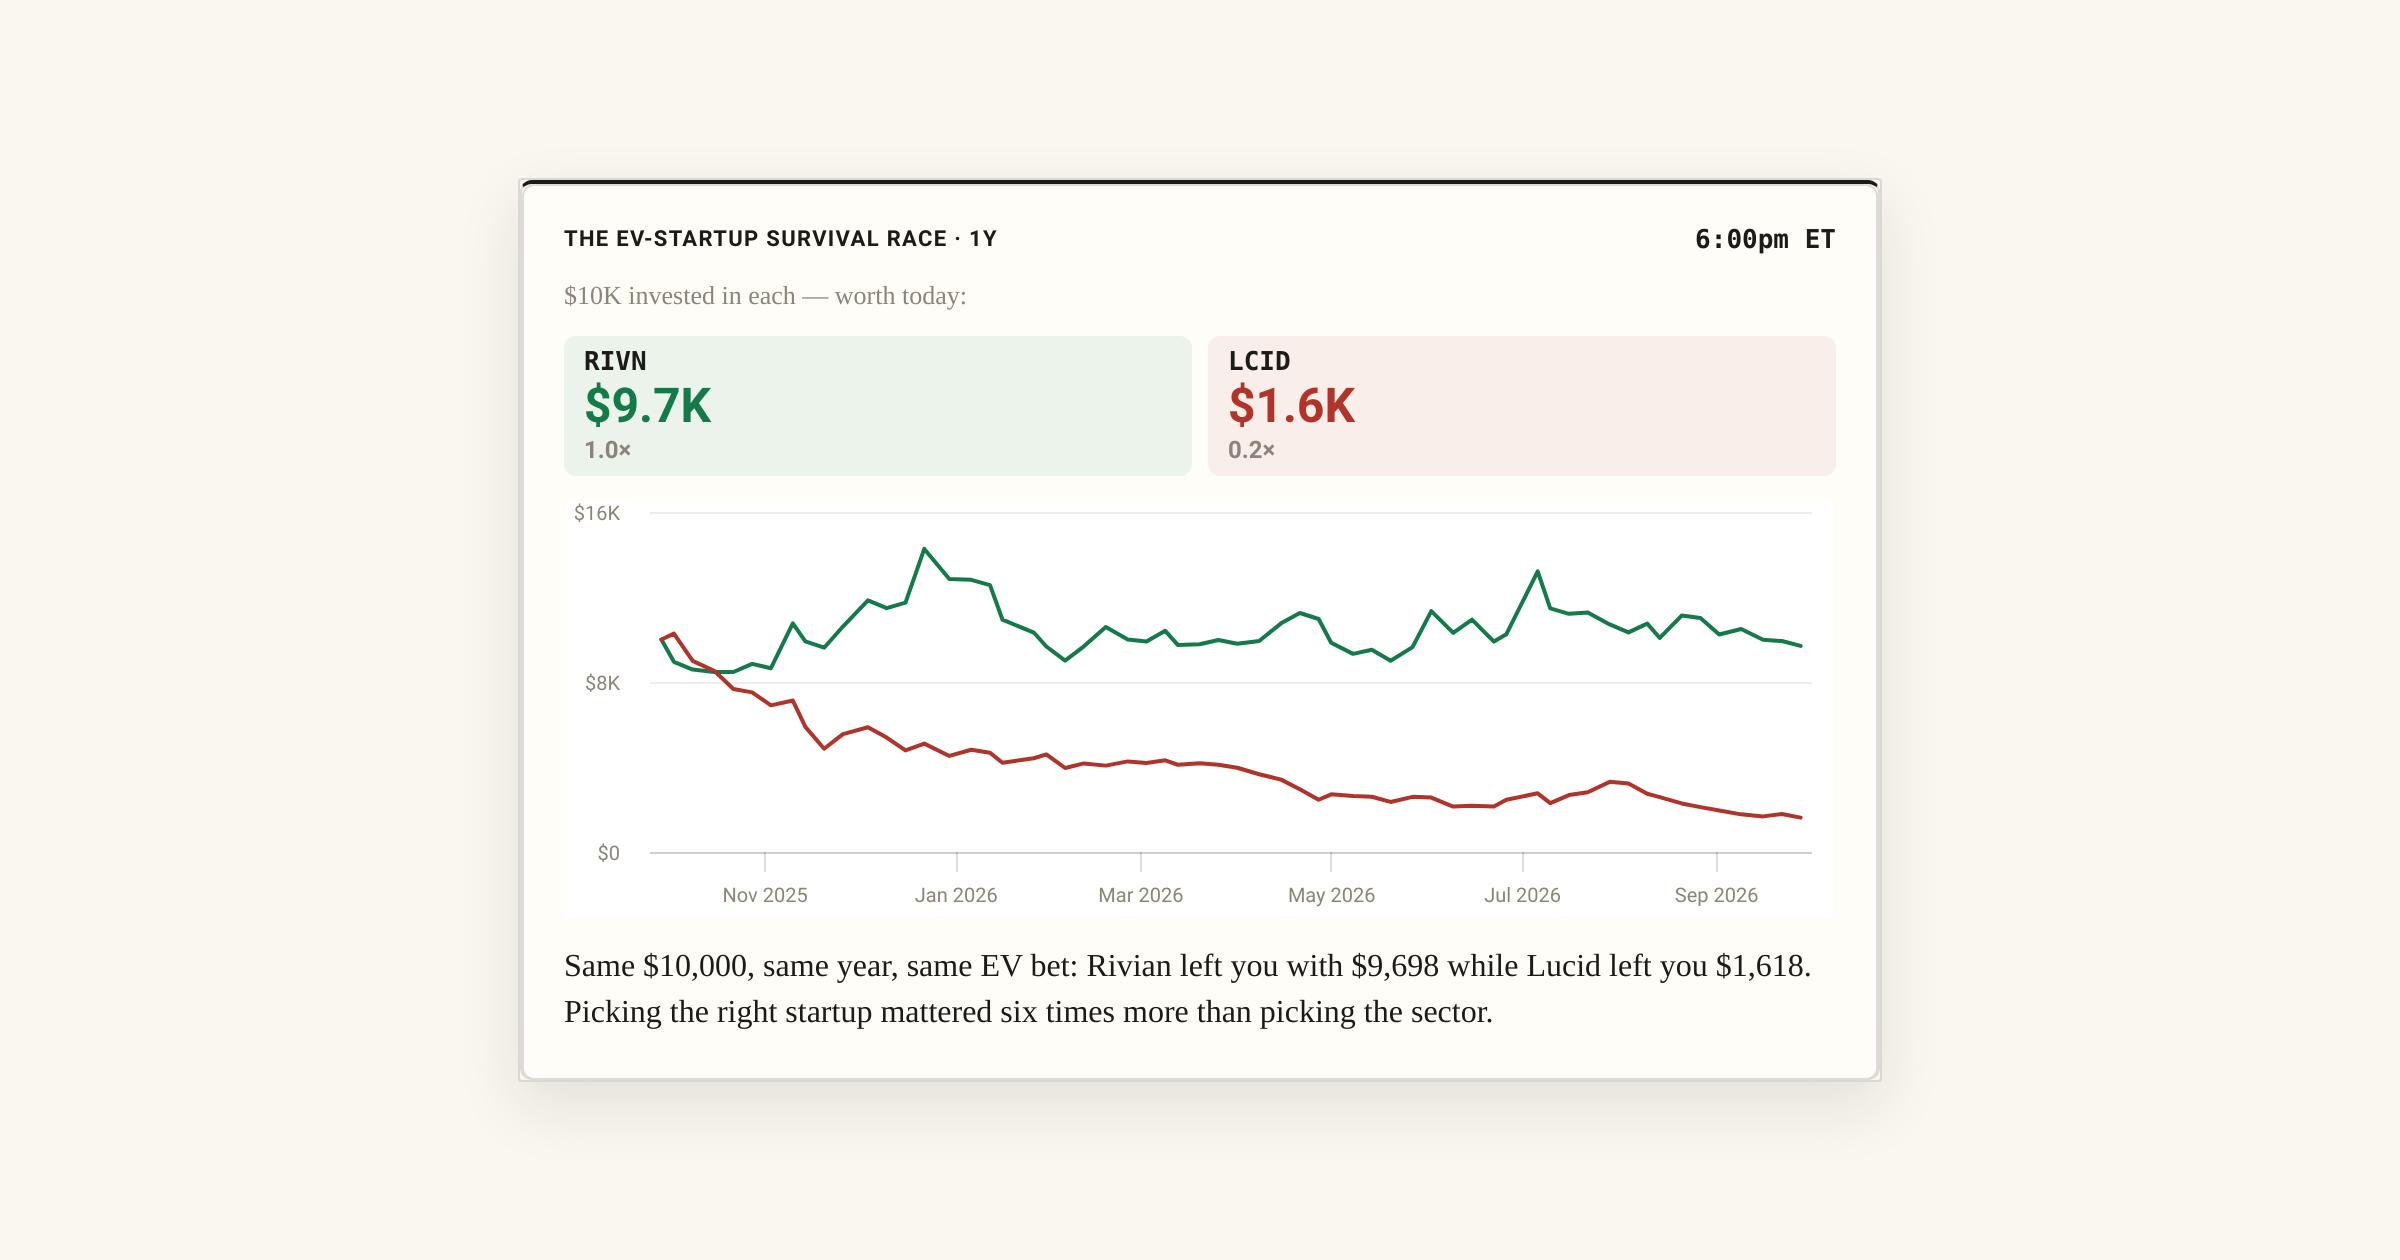Image resolution: width=2400 pixels, height=1260 pixels.
Task: Click the $1.6K value in LCID card
Action: click(x=1292, y=406)
